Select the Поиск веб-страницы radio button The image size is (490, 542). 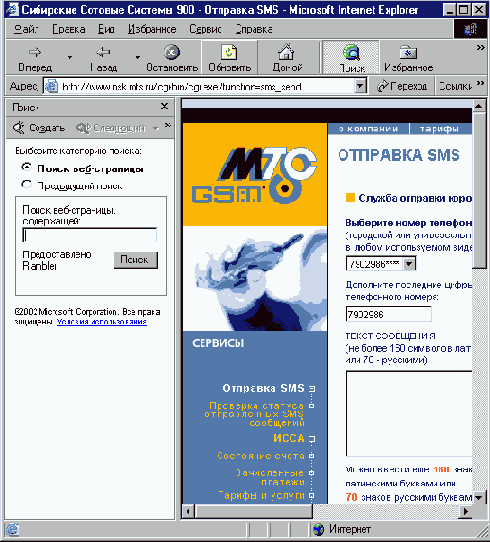point(27,167)
